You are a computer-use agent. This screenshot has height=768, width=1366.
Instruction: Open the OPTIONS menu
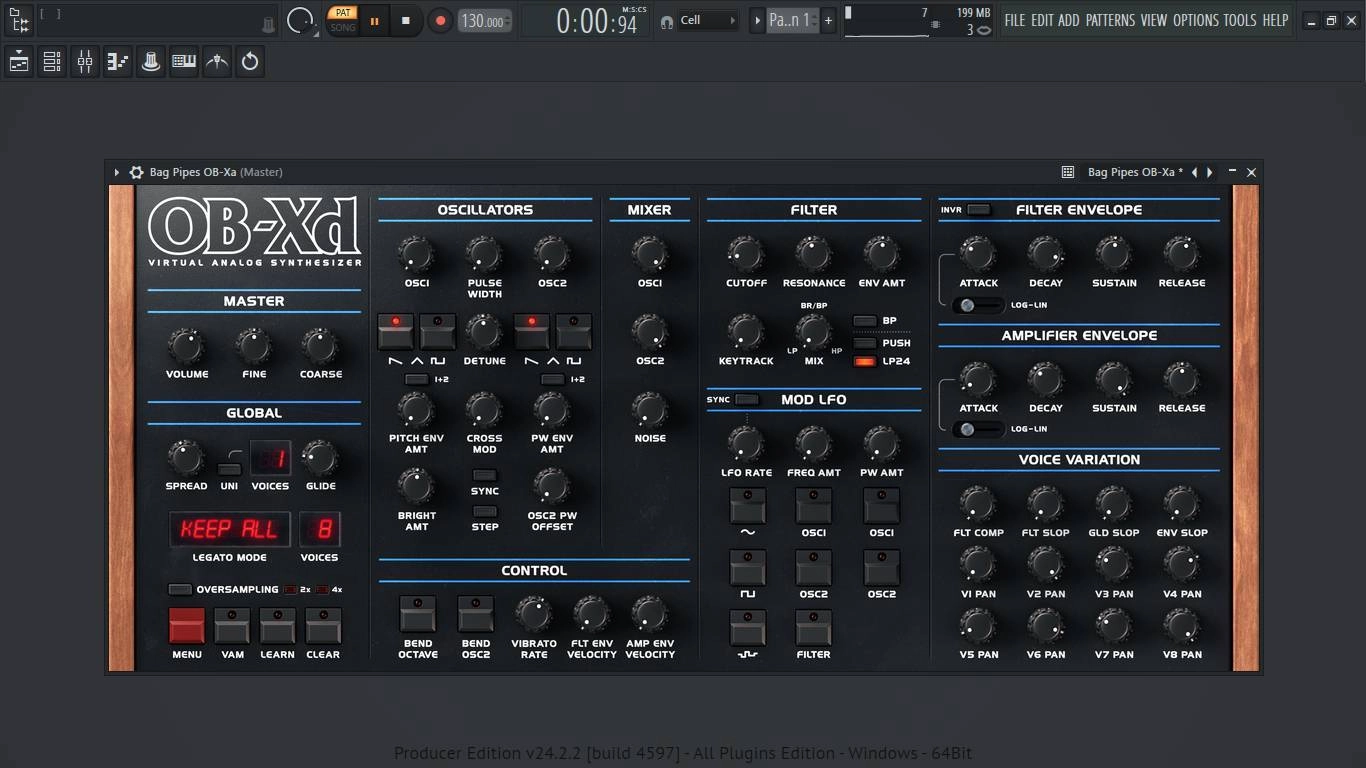tap(1196, 20)
